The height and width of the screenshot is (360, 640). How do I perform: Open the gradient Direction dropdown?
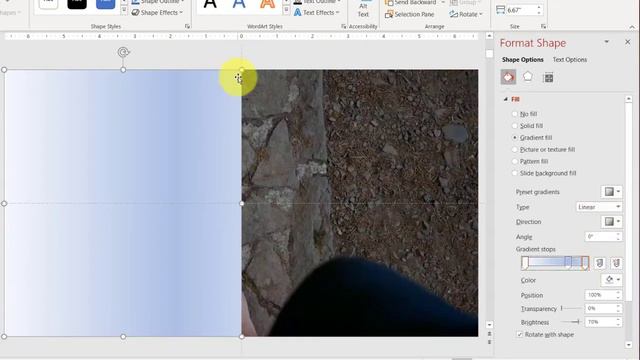point(611,222)
